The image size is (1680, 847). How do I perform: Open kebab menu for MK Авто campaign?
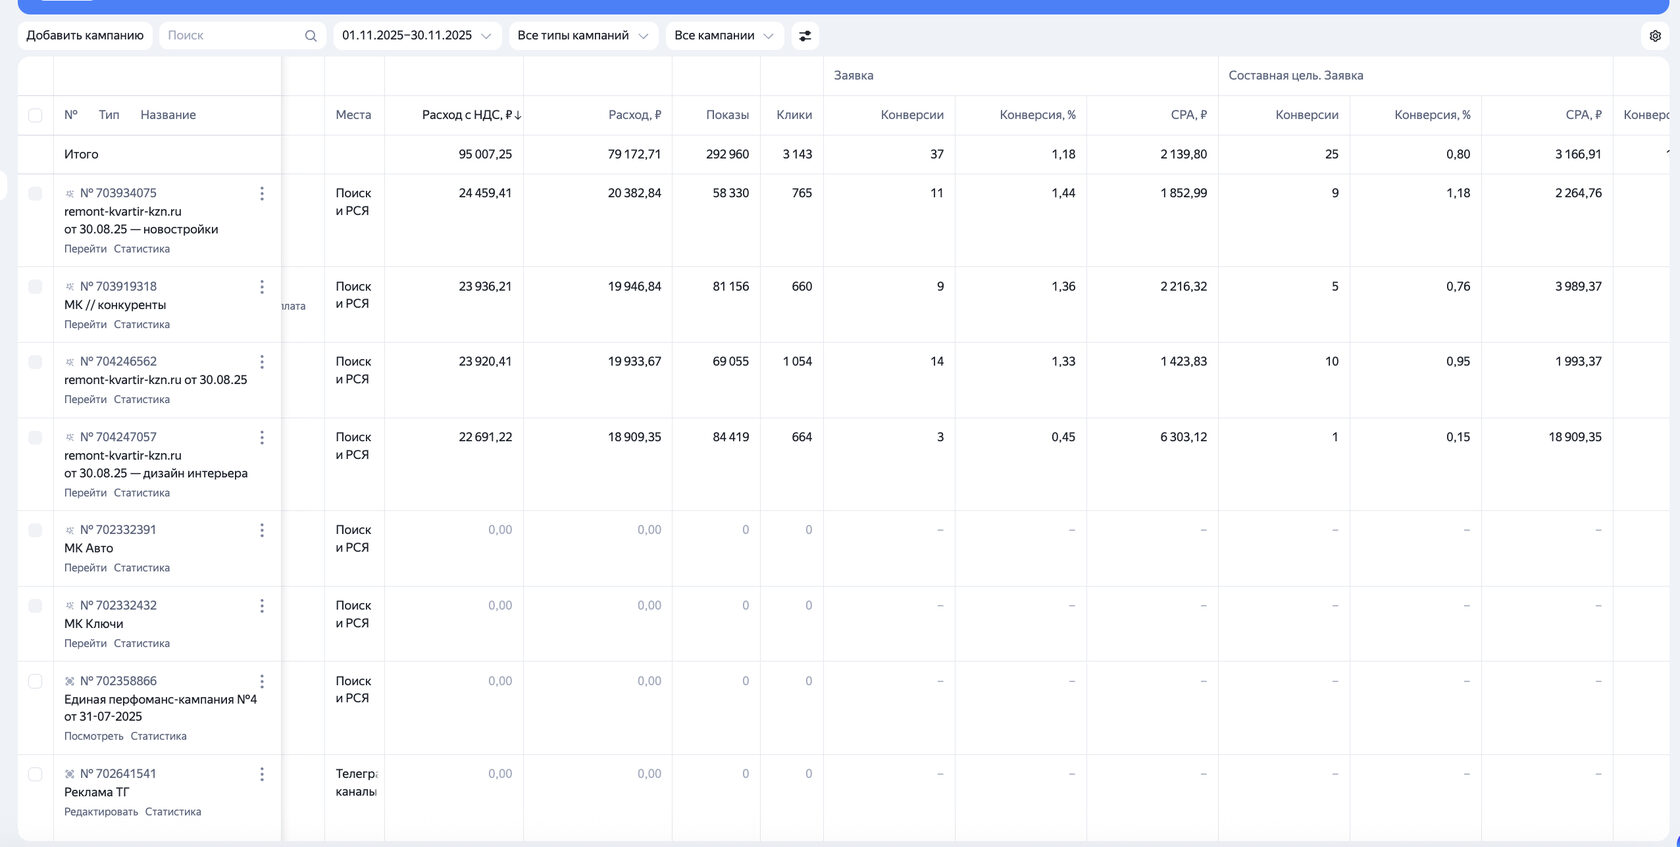click(x=262, y=530)
